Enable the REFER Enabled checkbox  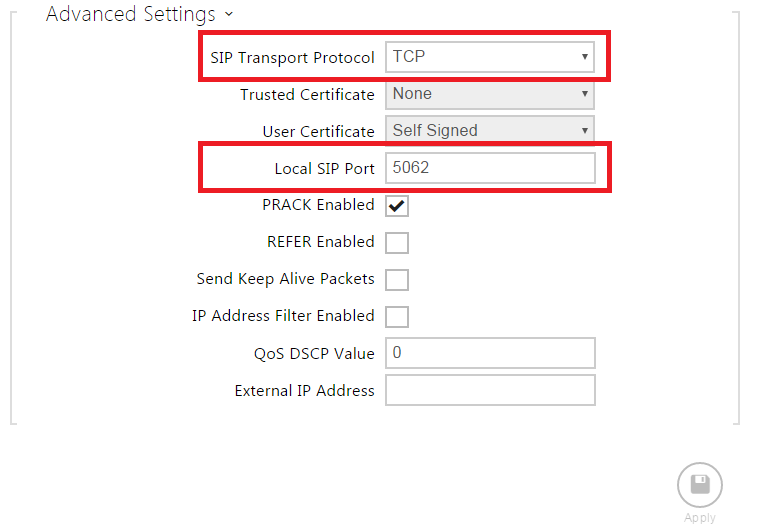pos(397,243)
